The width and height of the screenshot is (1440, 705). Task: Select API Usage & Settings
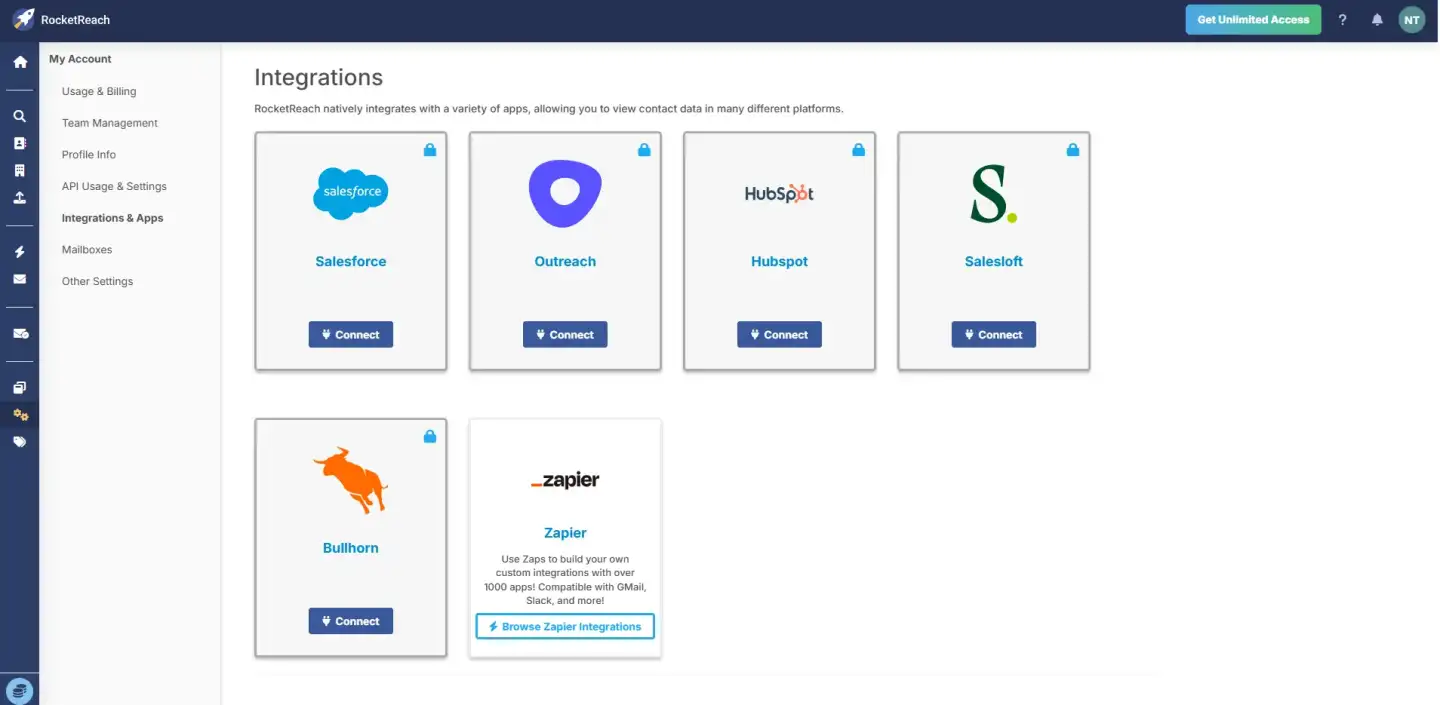click(x=114, y=186)
